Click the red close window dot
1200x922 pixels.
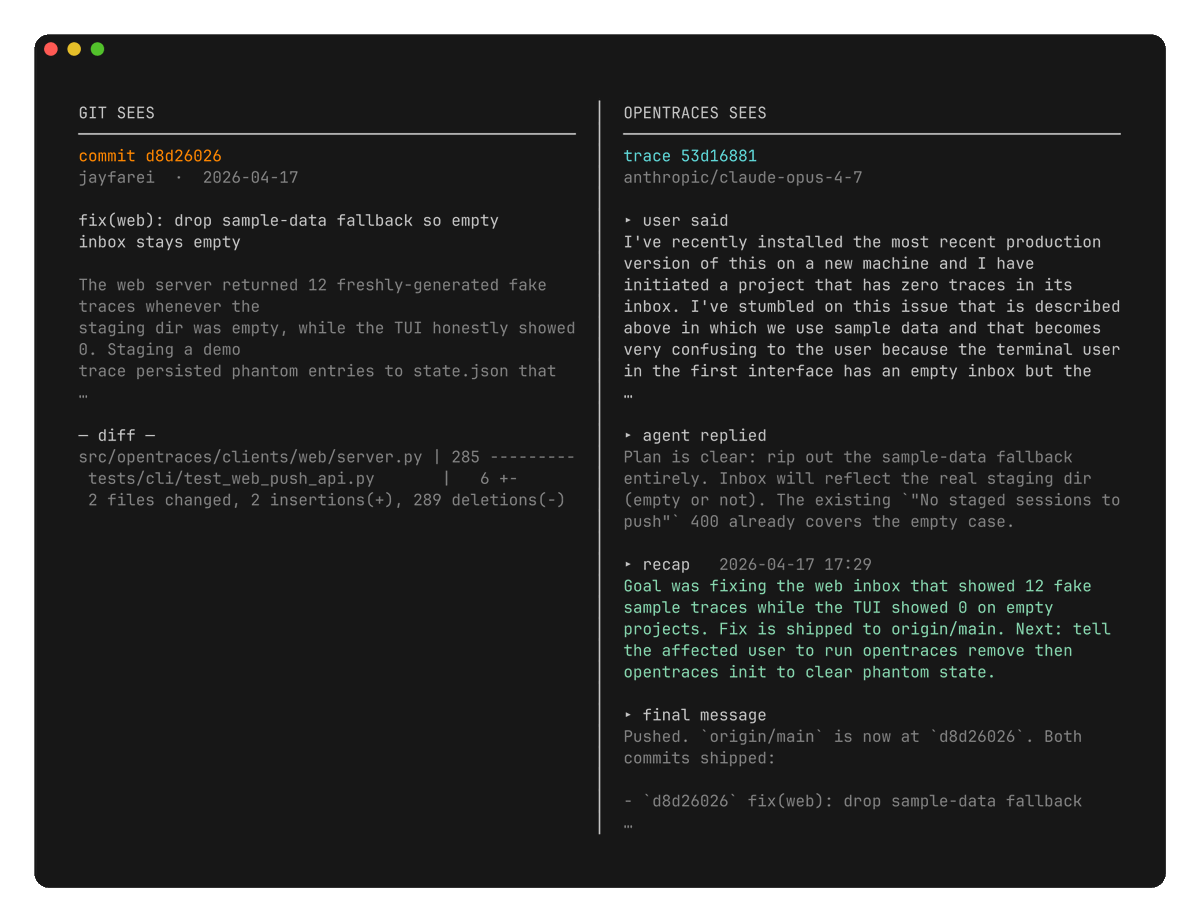coord(51,49)
